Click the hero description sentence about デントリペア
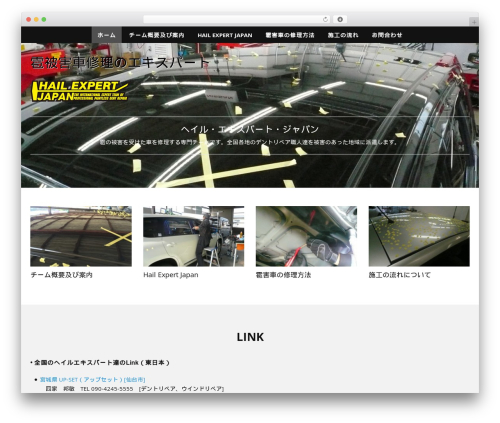Screen dimensions: 500x423 coord(249,142)
